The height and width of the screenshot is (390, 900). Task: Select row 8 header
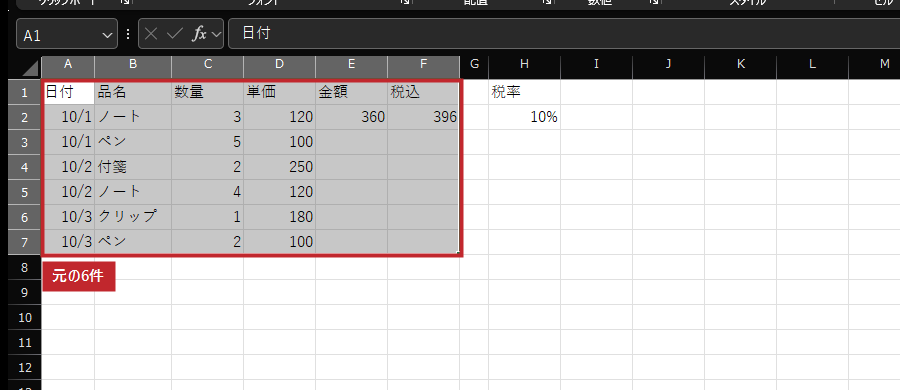tap(25, 267)
